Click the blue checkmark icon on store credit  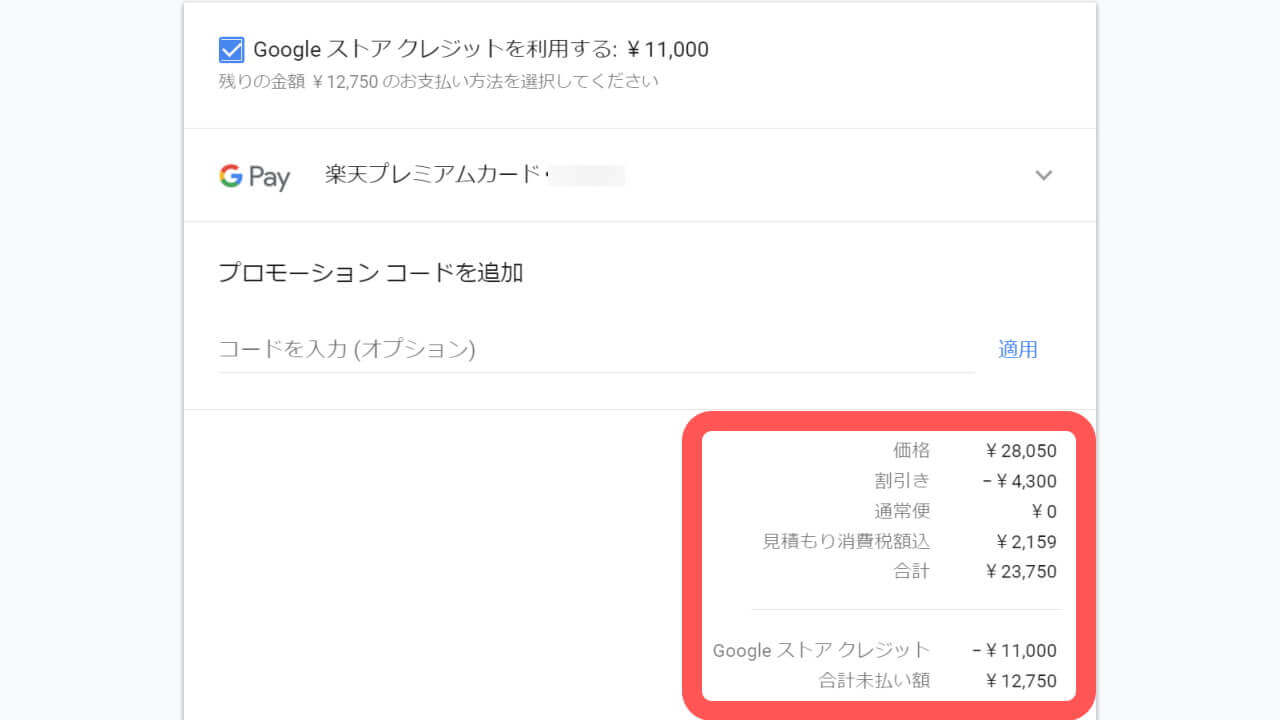pyautogui.click(x=231, y=49)
